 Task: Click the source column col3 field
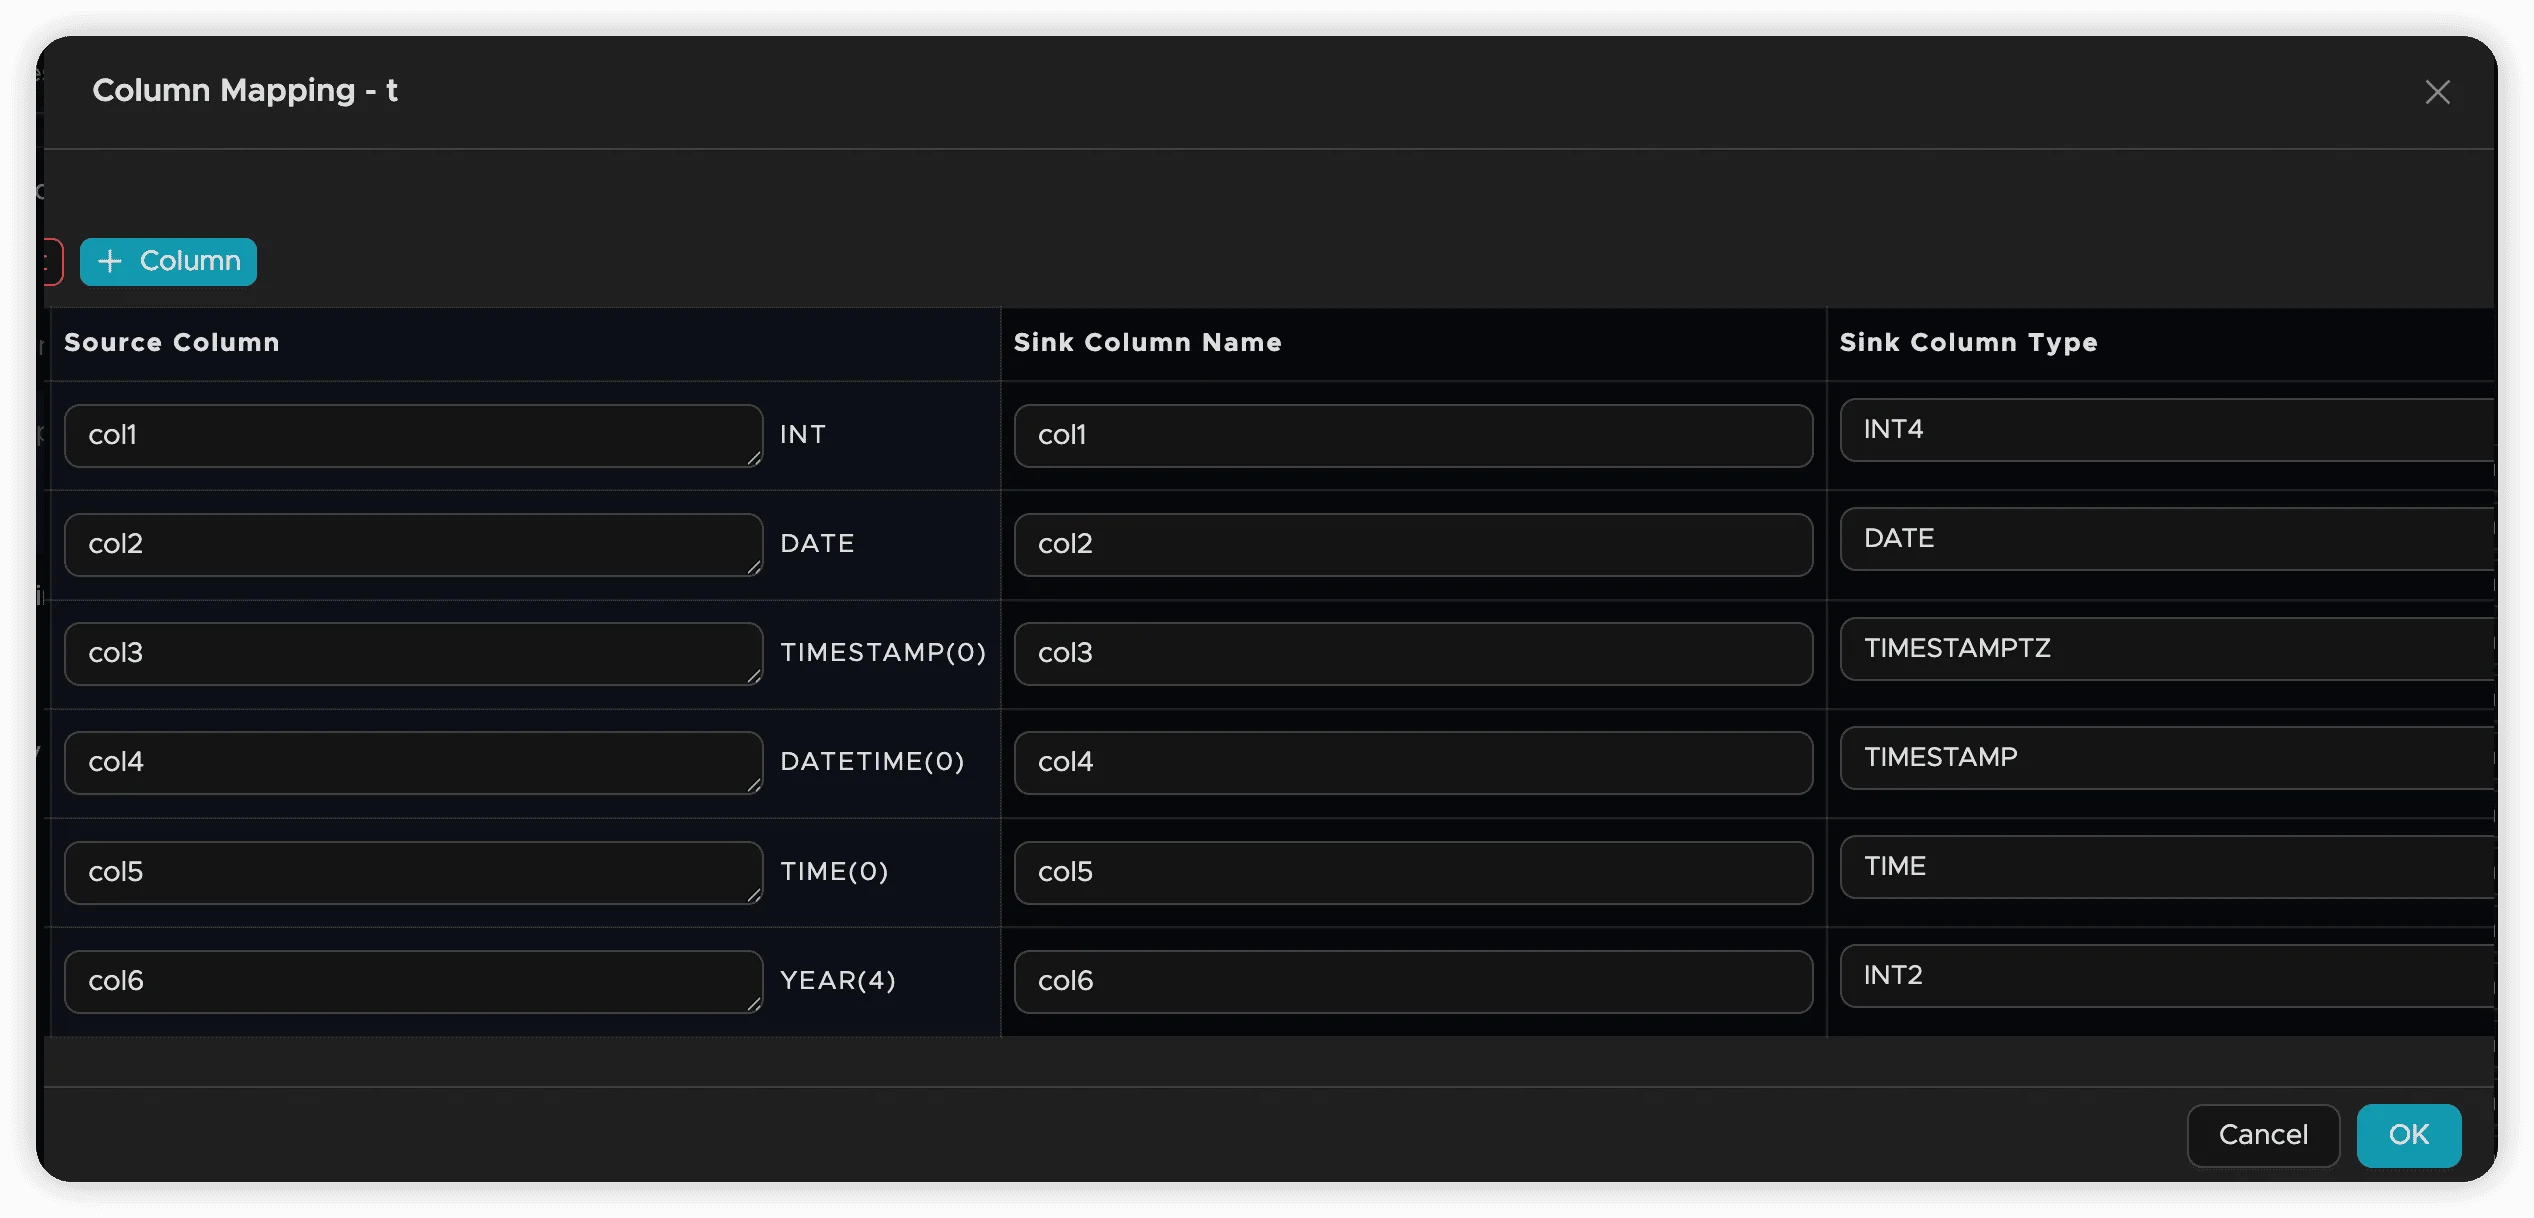point(412,654)
